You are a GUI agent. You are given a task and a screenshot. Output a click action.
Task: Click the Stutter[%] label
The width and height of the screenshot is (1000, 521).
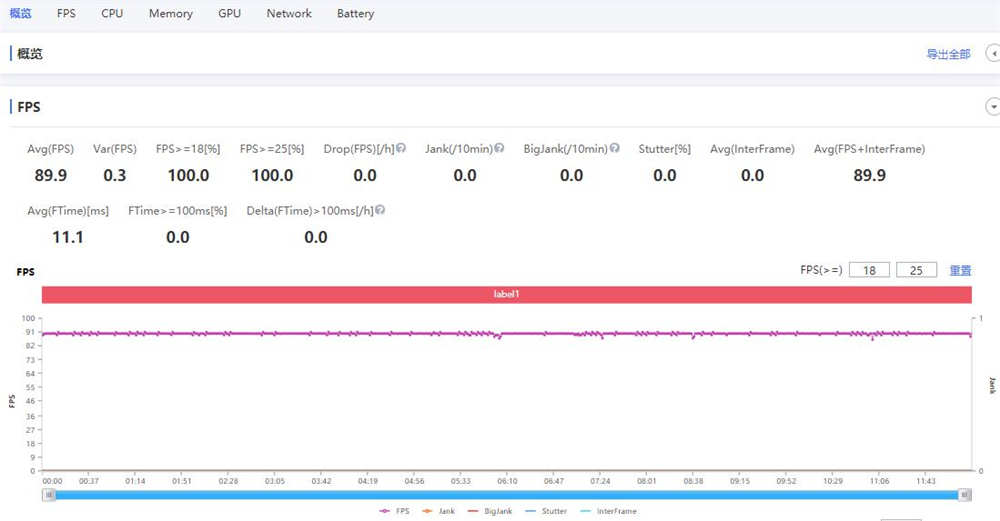tap(665, 149)
